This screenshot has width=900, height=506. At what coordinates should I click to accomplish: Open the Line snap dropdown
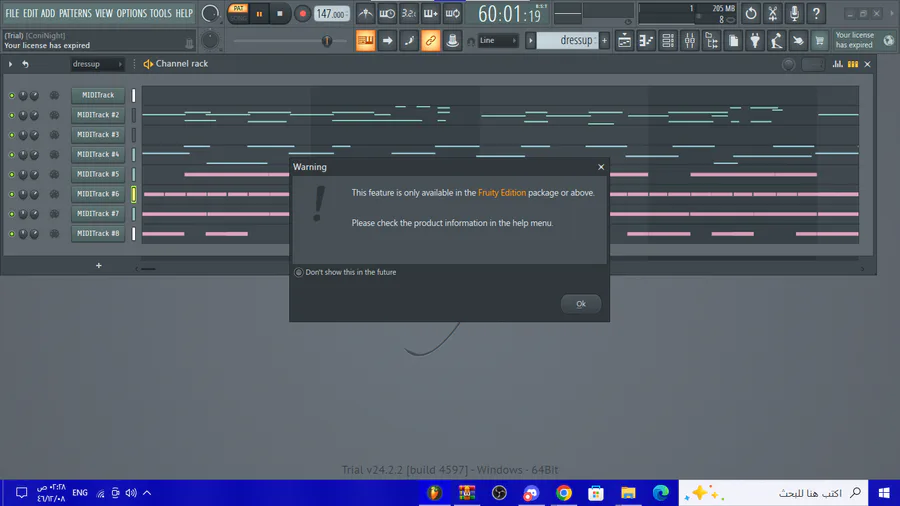click(498, 41)
